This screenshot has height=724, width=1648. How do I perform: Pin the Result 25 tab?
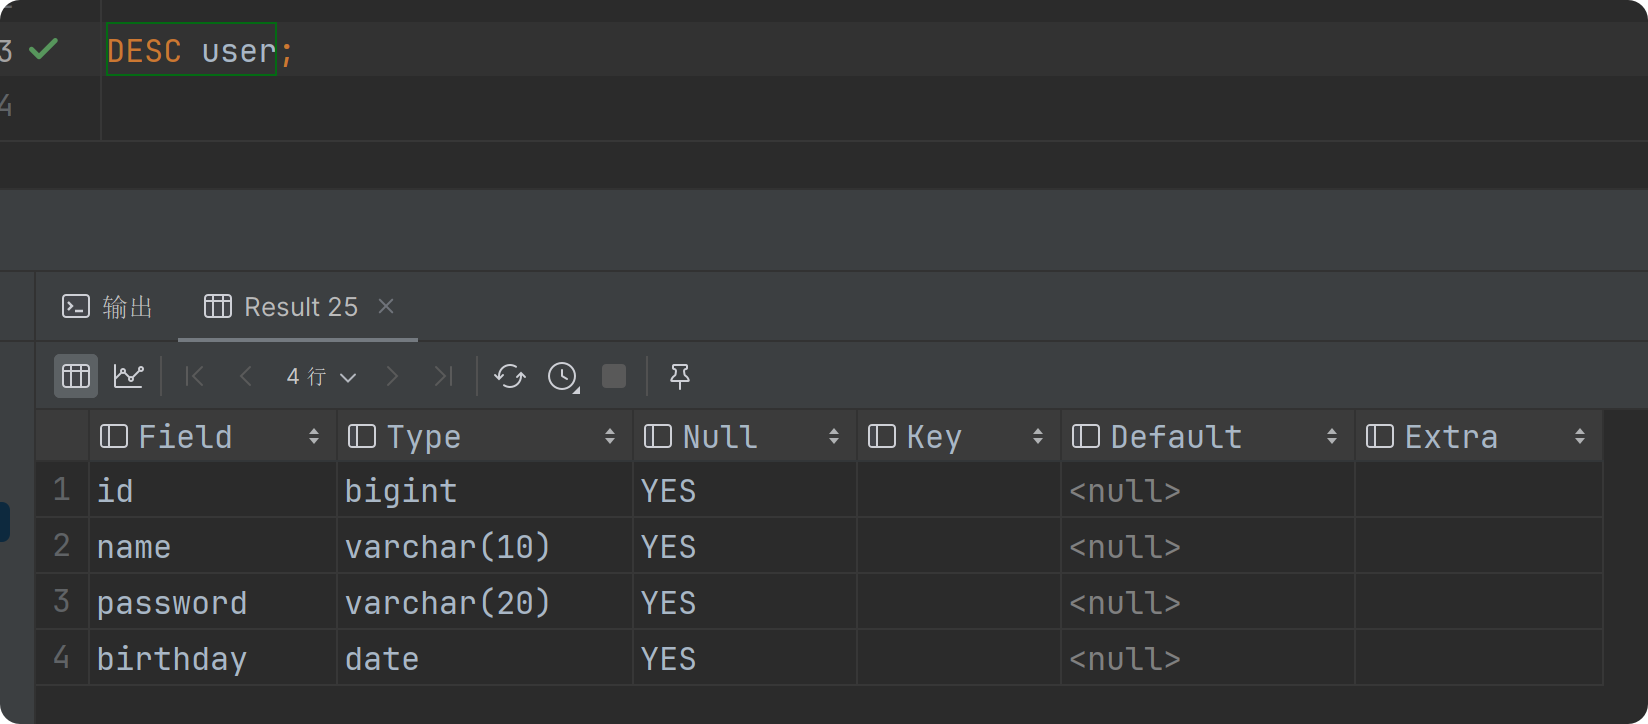pos(680,376)
